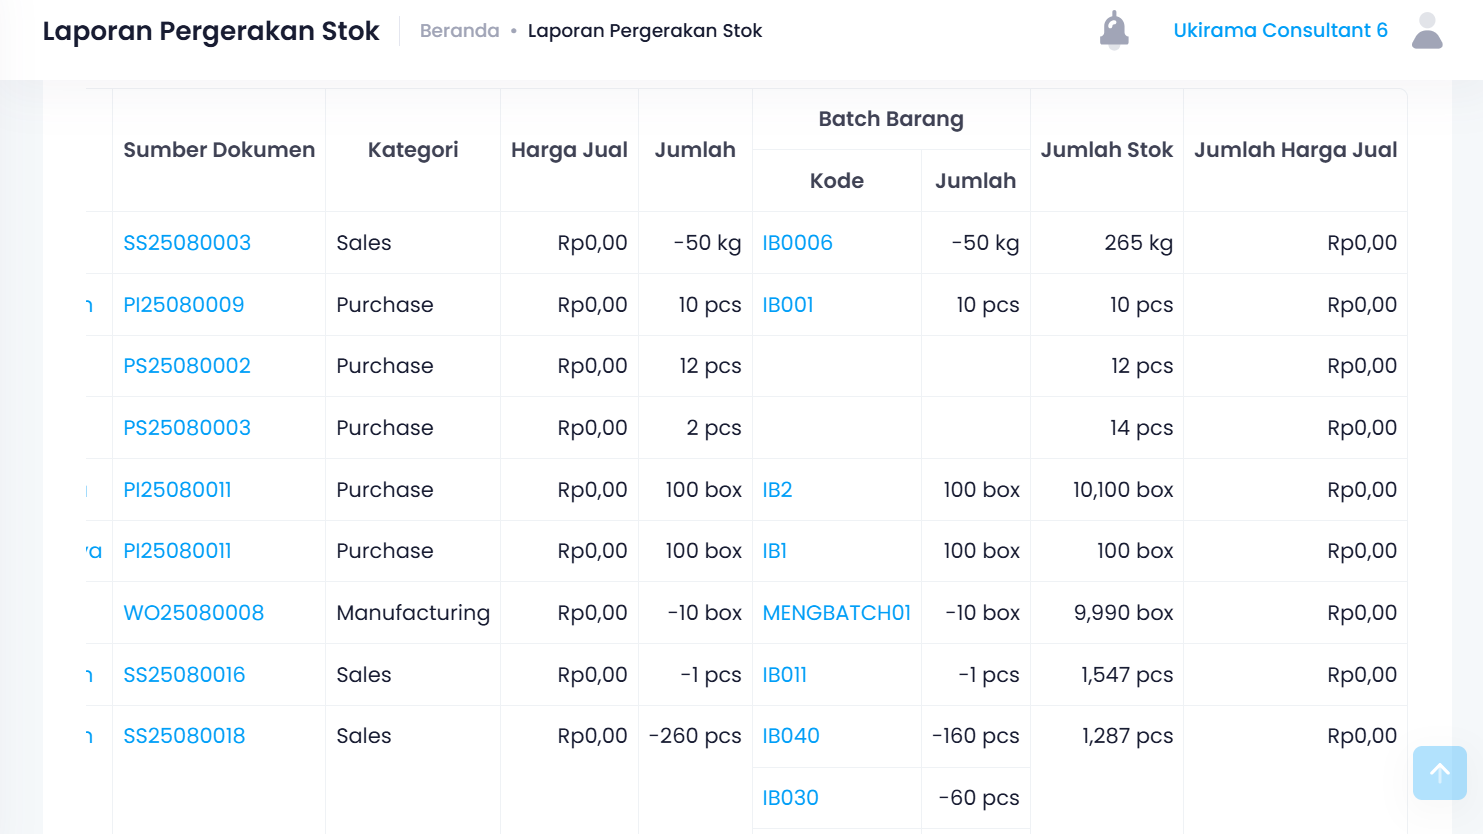Open batch code IB040

coord(791,736)
